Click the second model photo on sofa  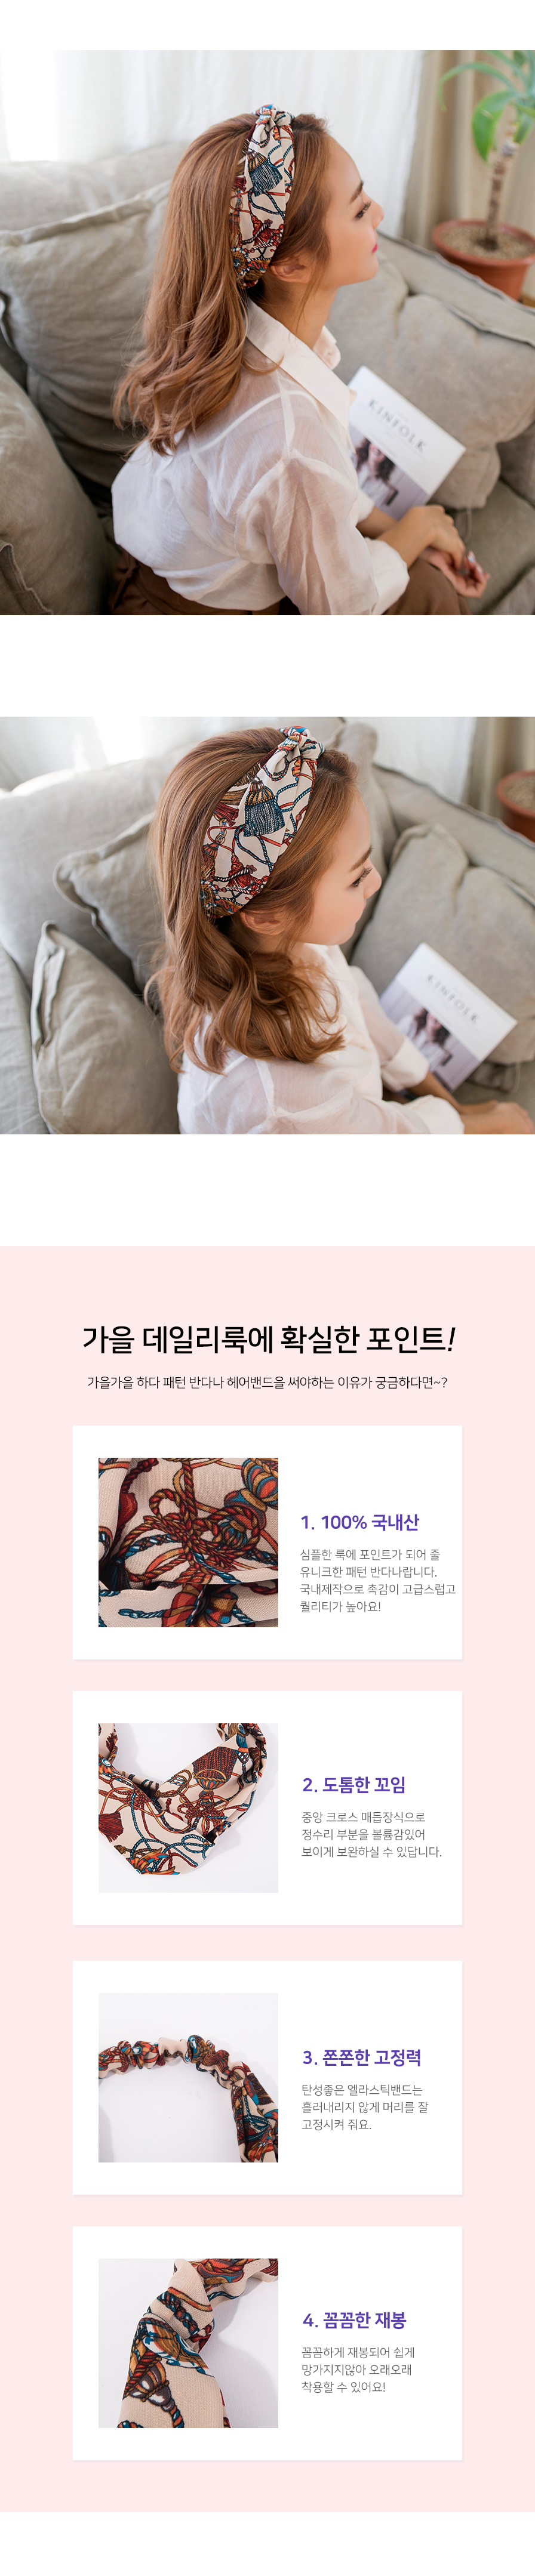point(267,925)
